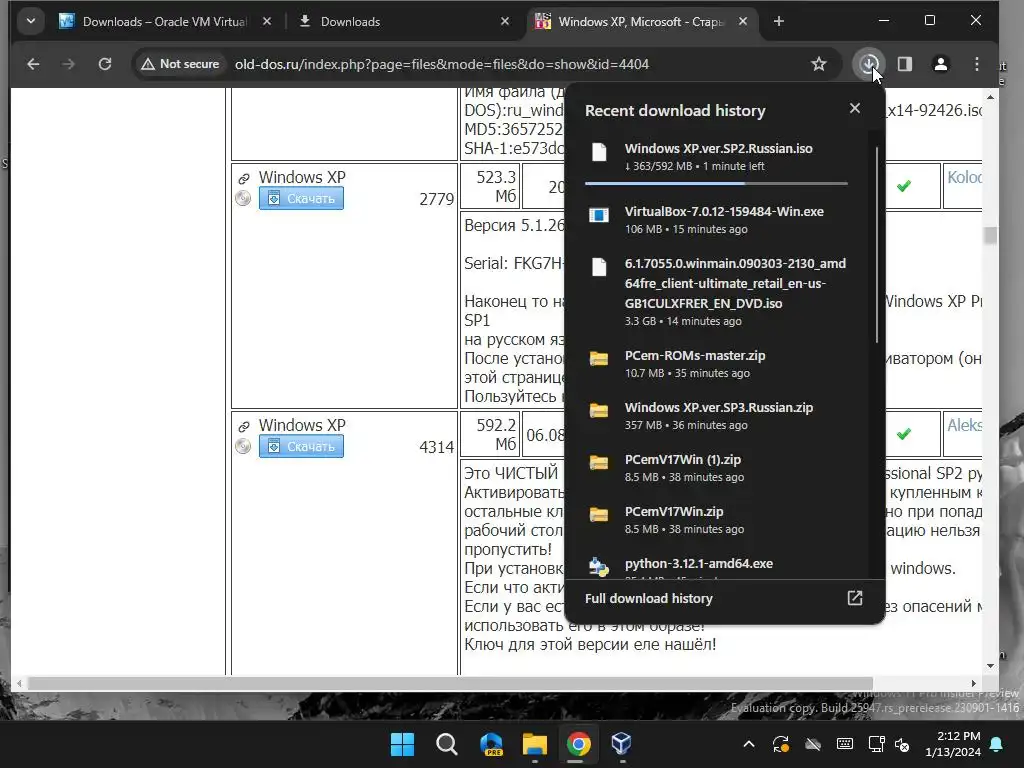The image size is (1024, 768).
Task: Open Windows XP.ver.SP3.Russian.zip download
Action: point(718,415)
